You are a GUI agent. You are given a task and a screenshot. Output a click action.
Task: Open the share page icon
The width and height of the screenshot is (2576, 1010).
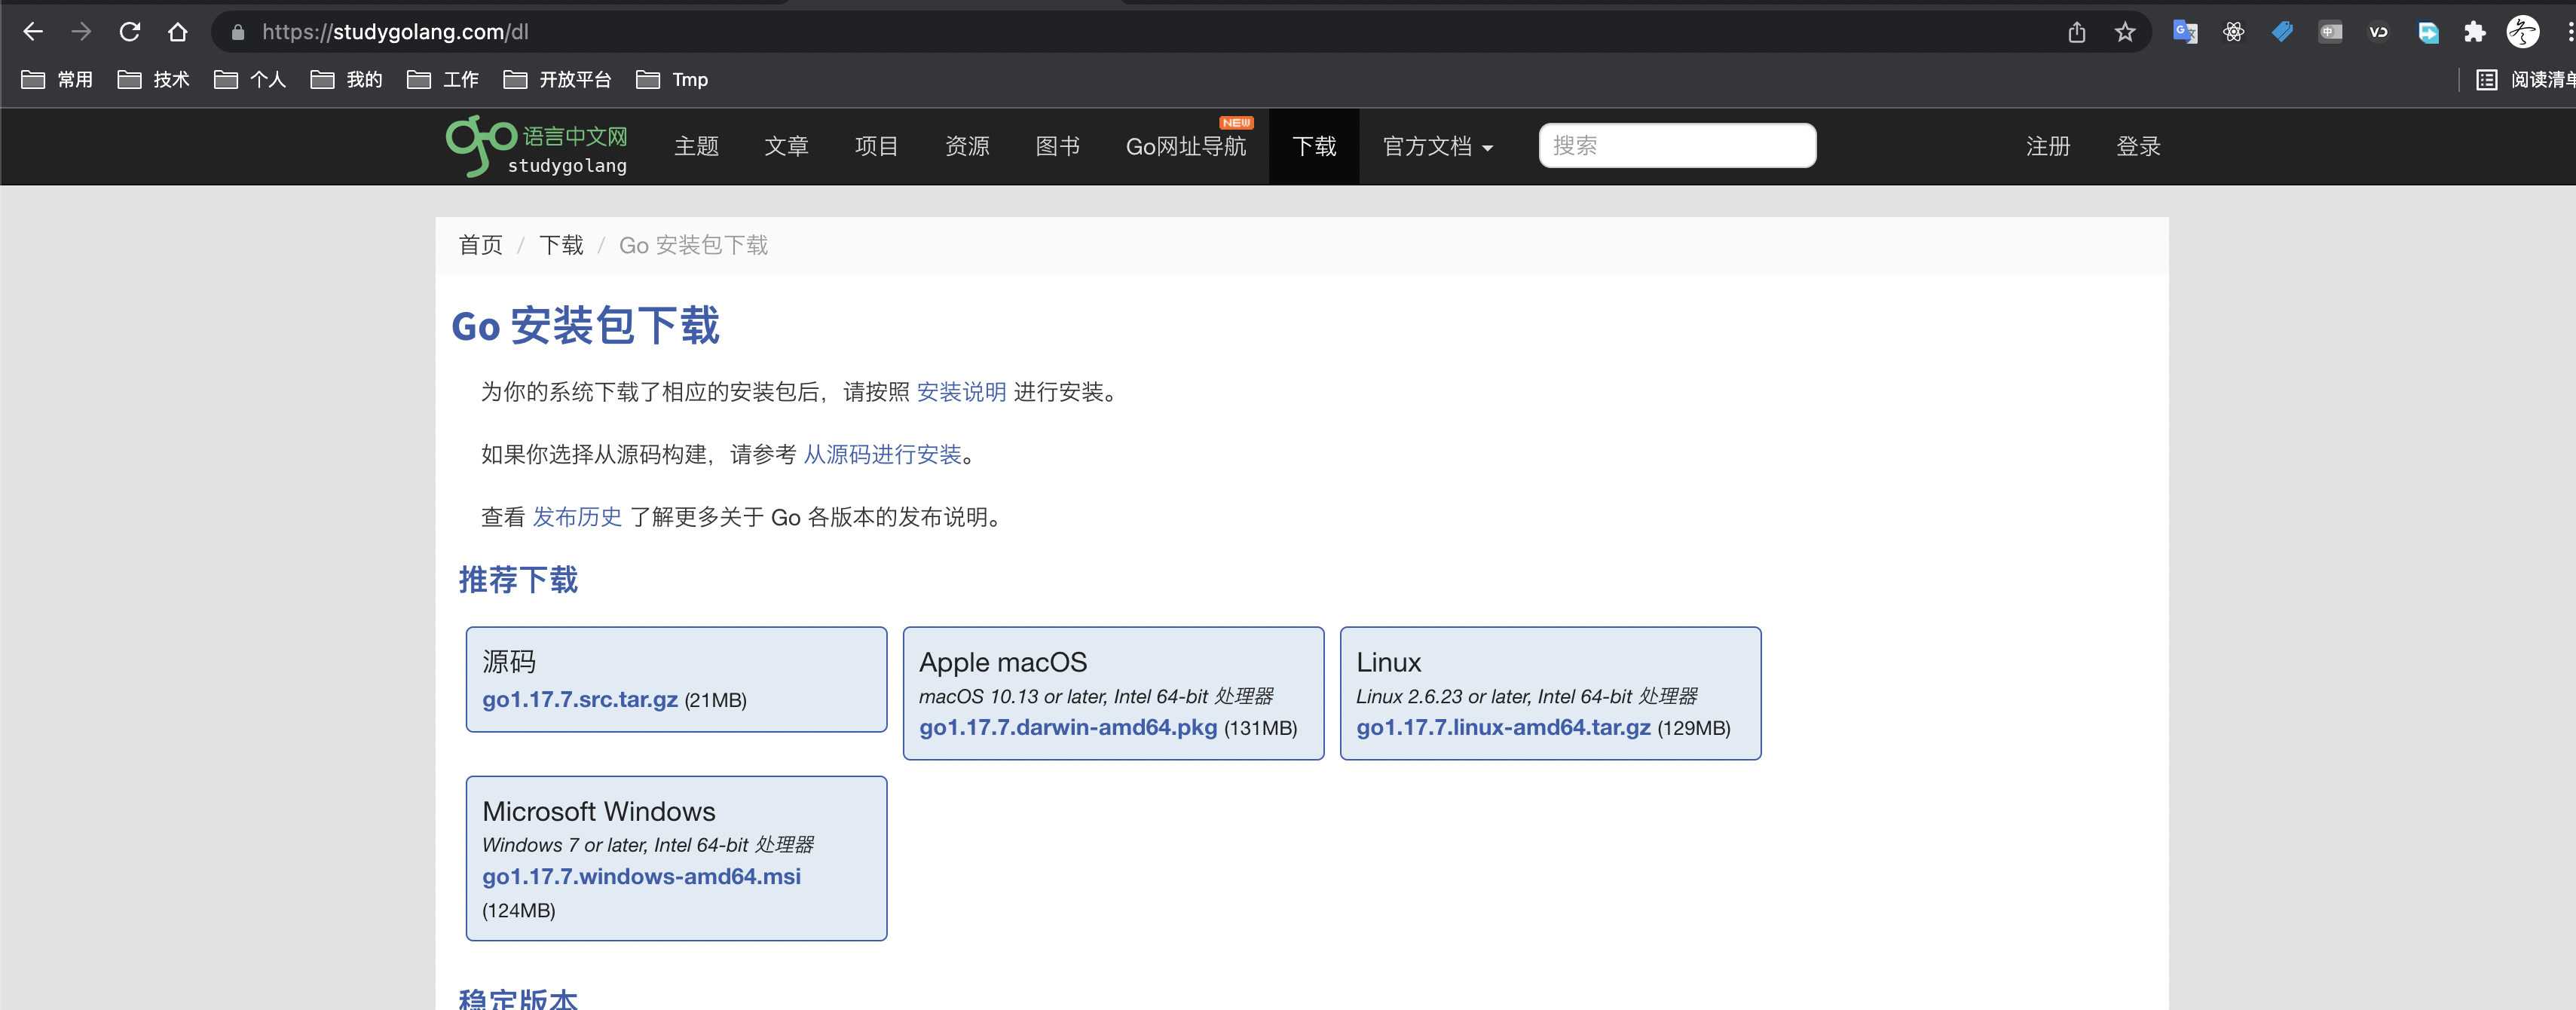[x=2077, y=32]
